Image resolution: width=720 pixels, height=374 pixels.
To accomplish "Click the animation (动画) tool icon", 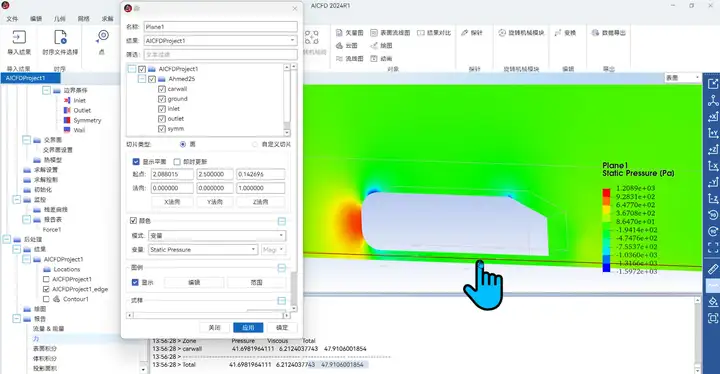I will point(374,58).
